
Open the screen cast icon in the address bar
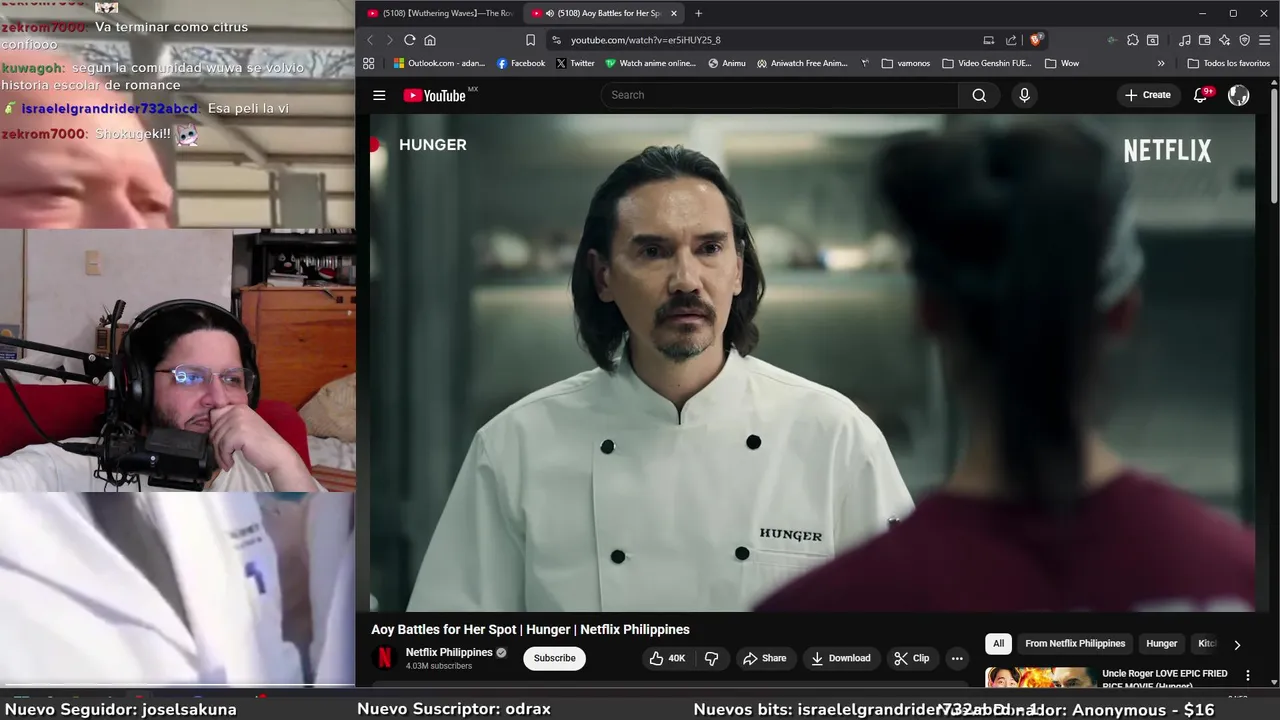pos(989,40)
